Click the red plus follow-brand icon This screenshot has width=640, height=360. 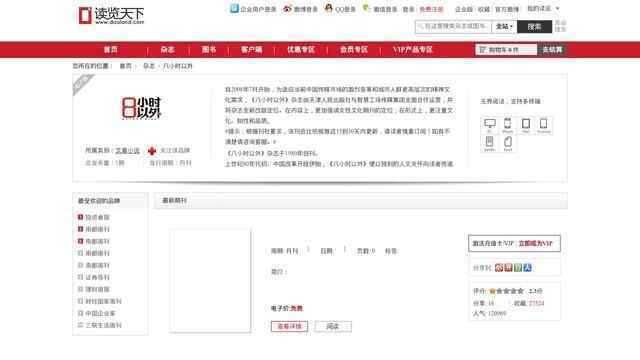point(152,151)
